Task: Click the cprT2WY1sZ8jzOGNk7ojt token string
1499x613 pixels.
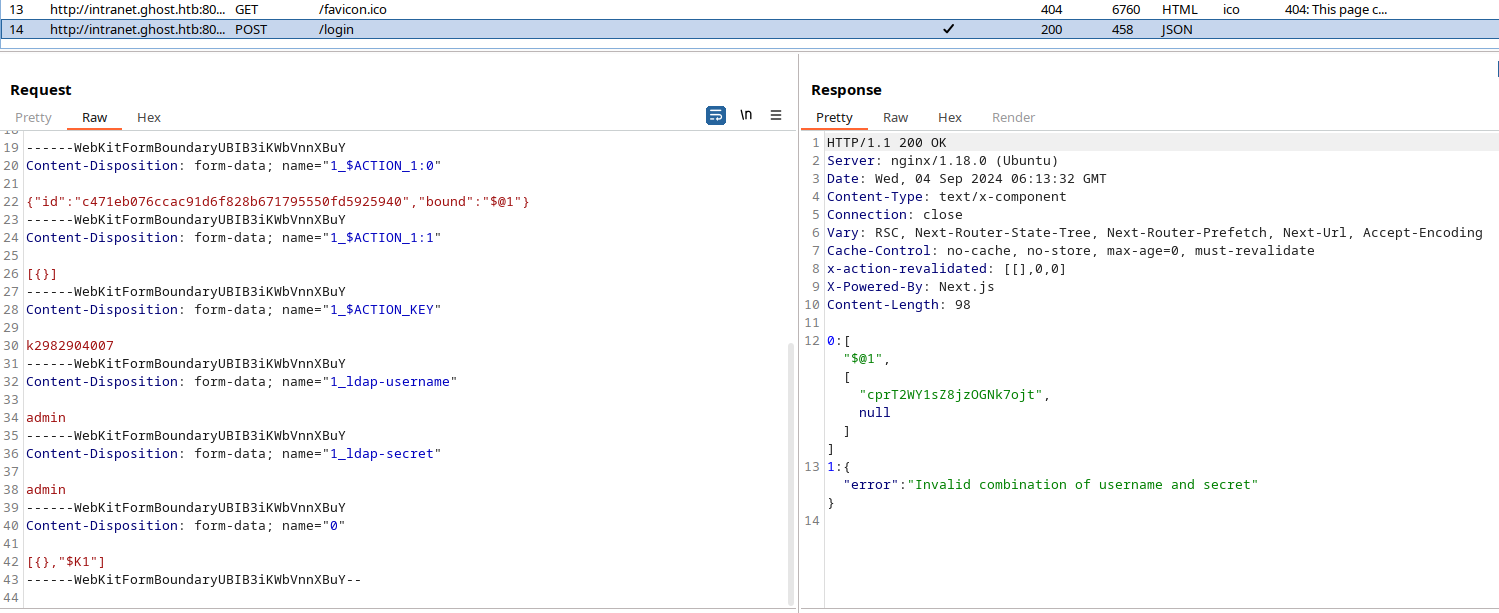Action: pos(951,395)
